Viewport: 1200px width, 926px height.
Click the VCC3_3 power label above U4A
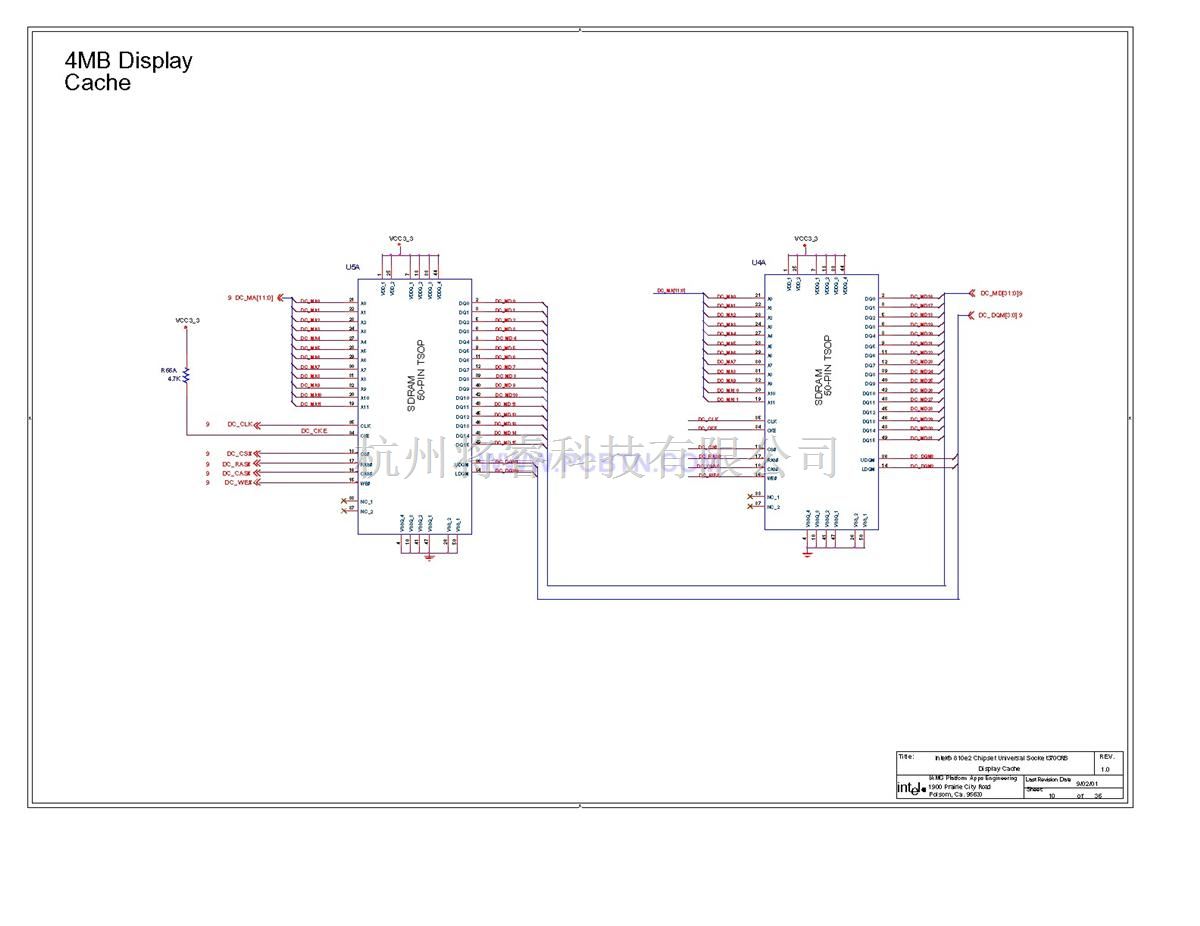click(805, 239)
